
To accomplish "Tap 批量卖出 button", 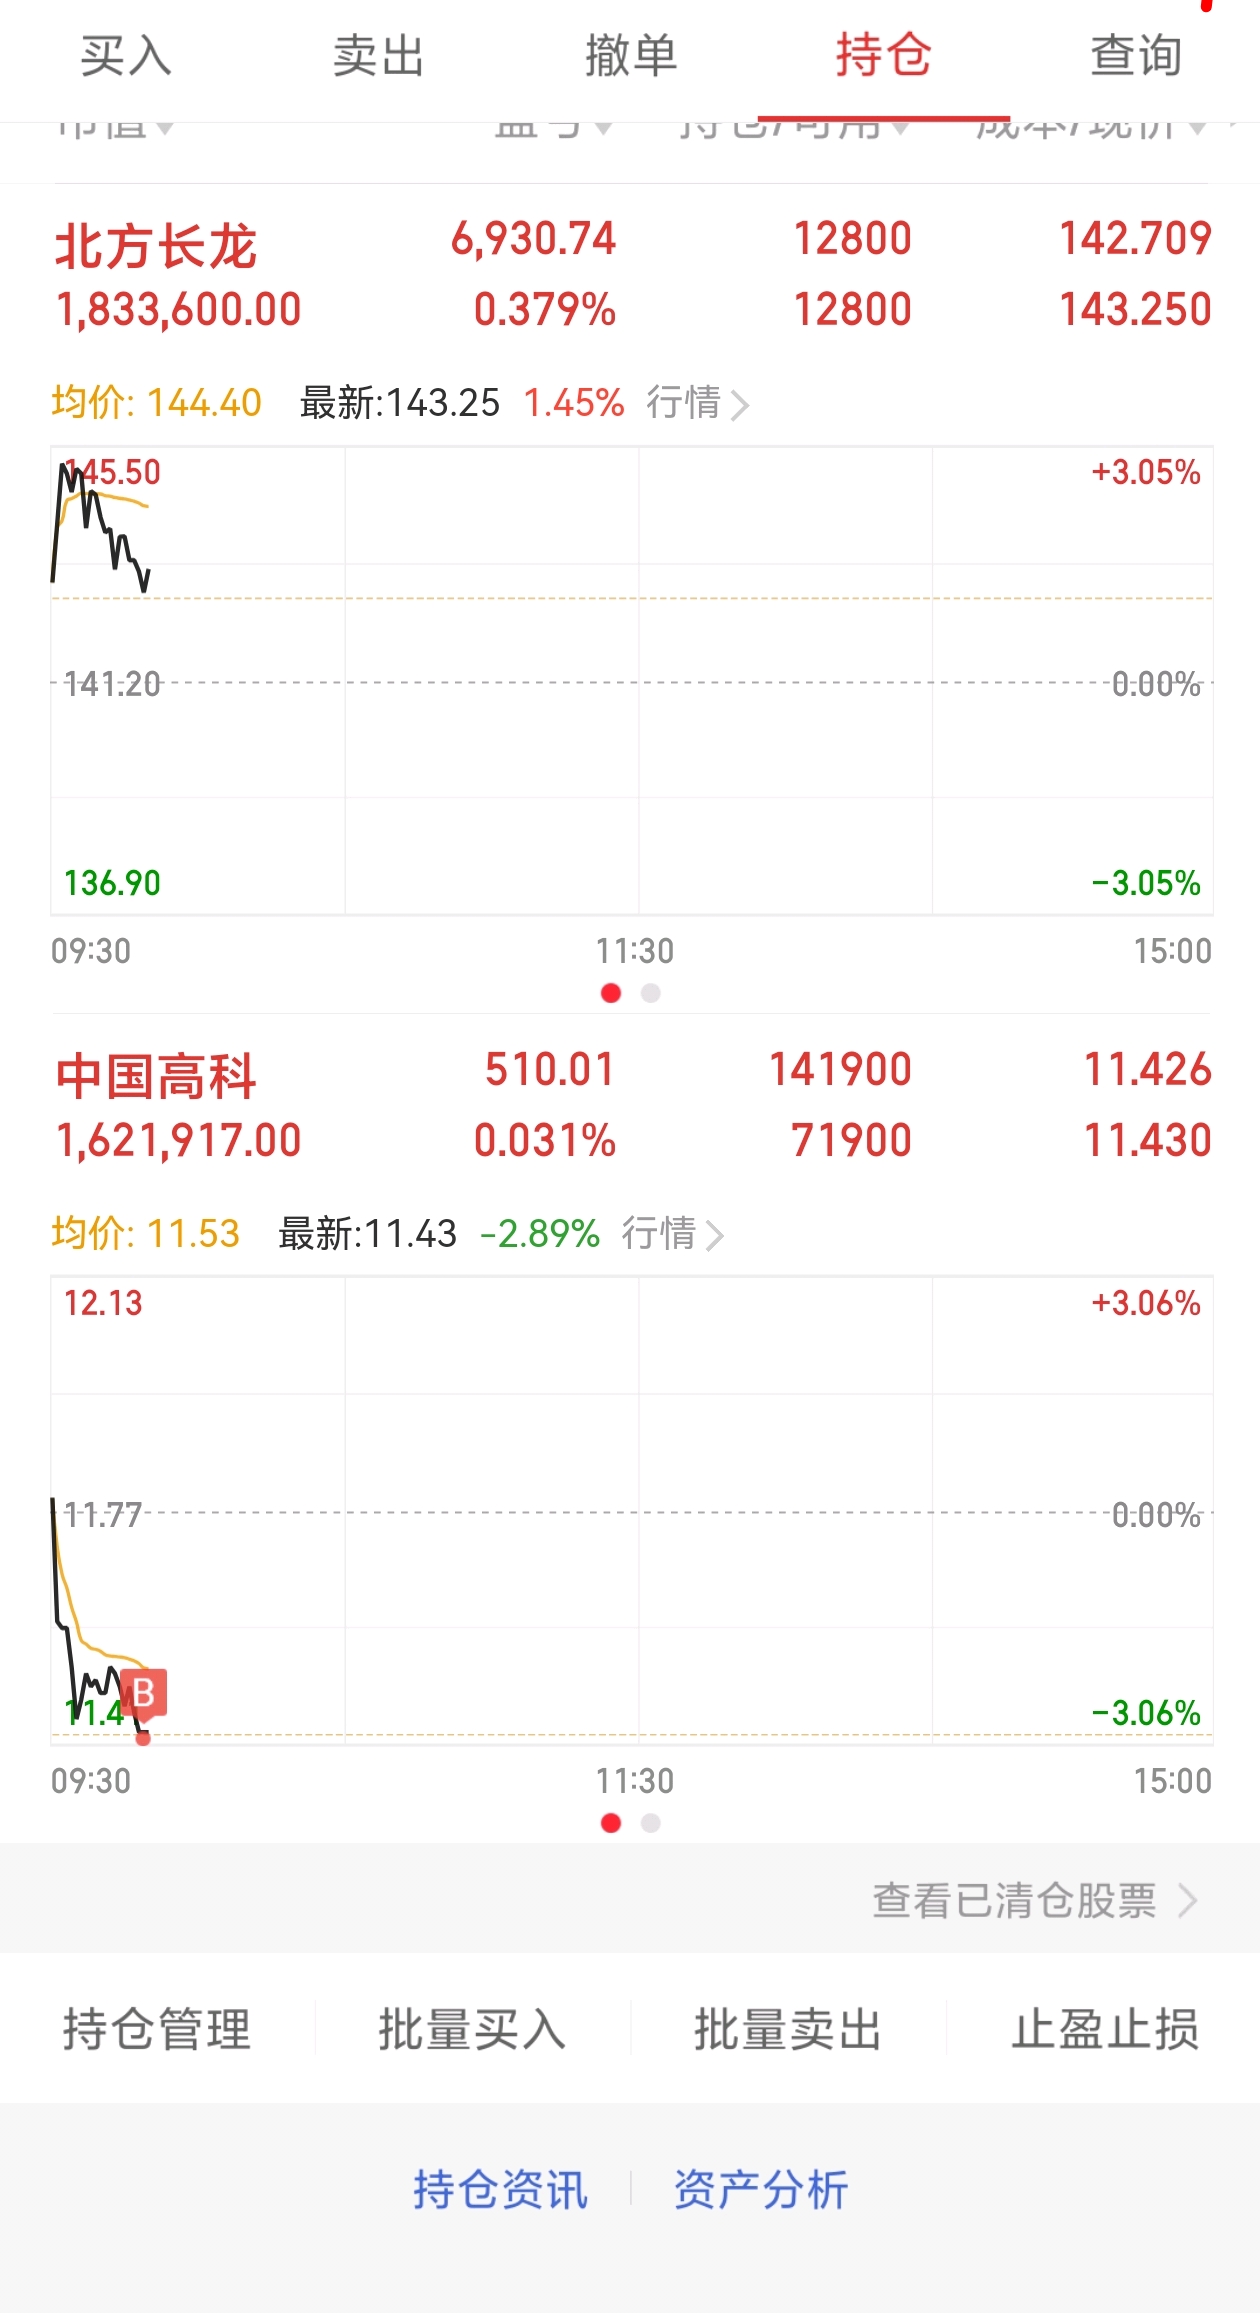I will [x=788, y=2029].
